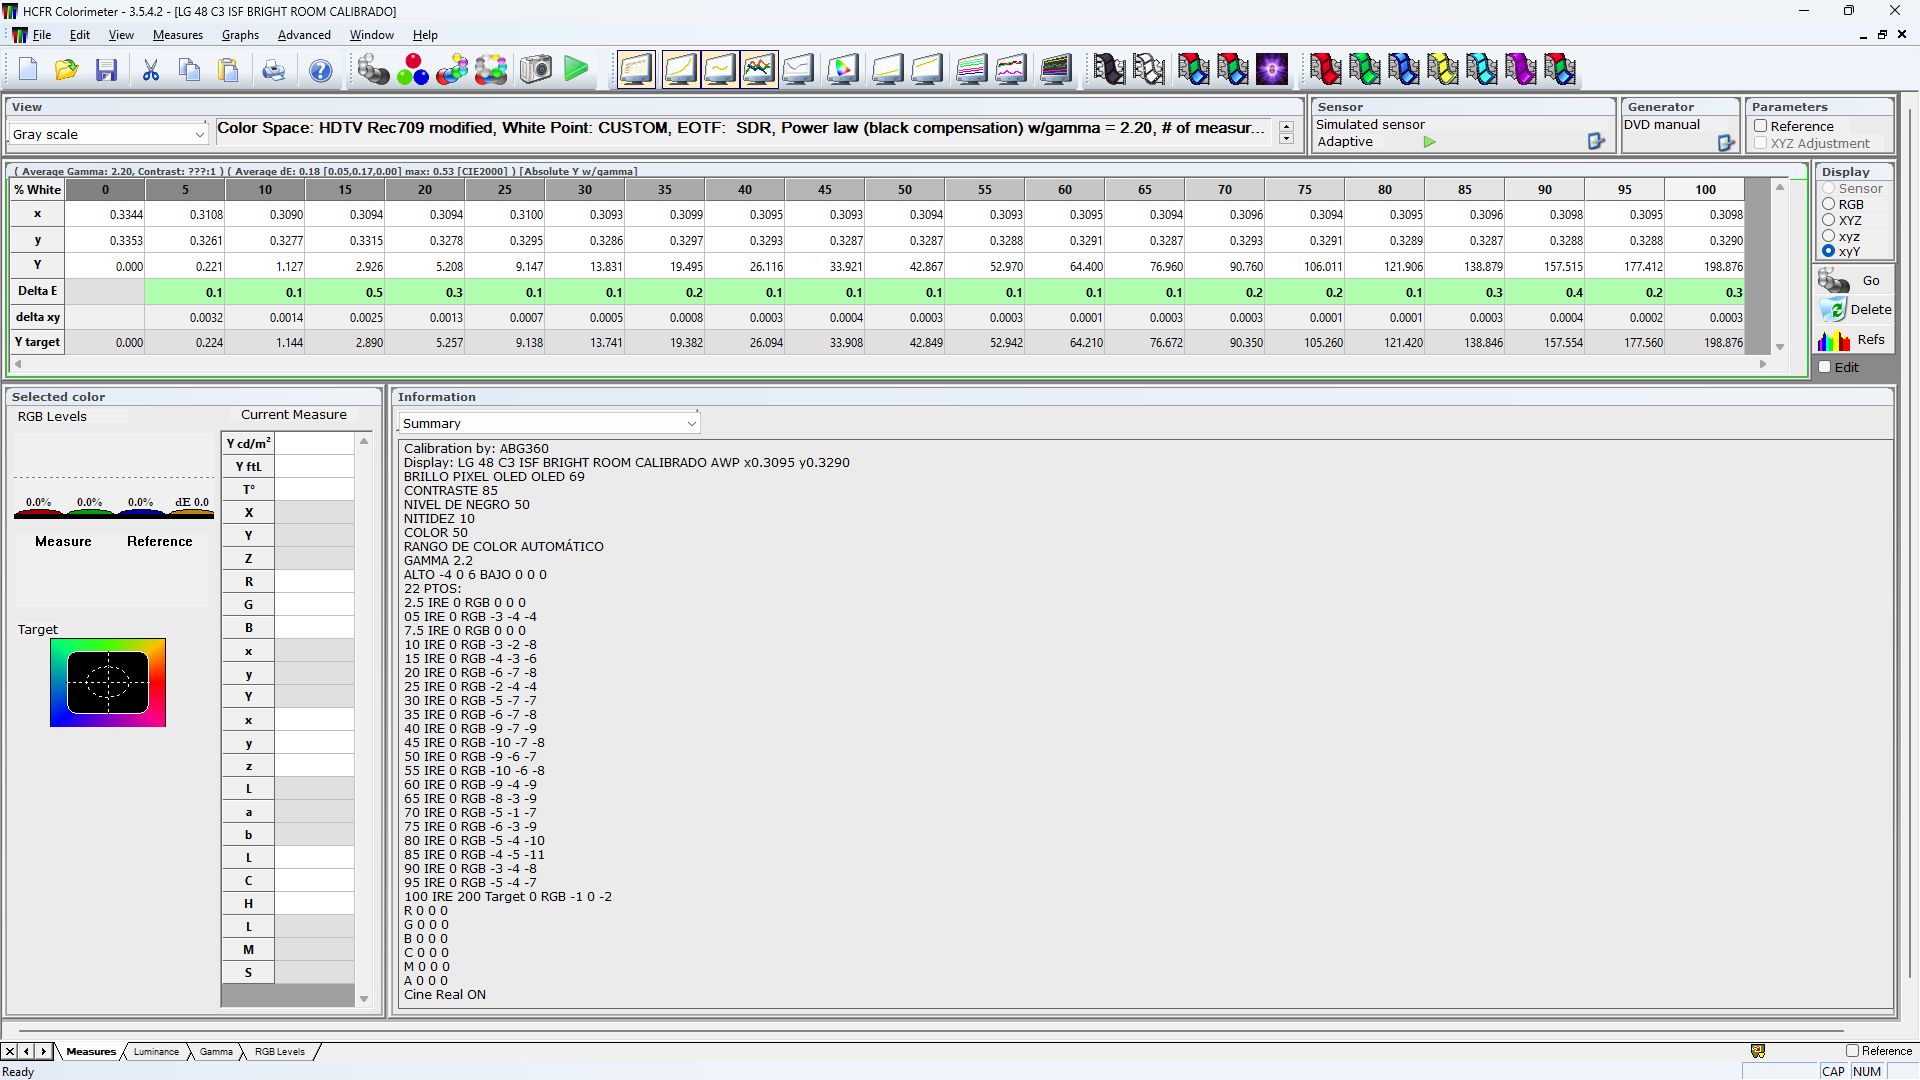
Task: Print with the printer icon
Action: click(x=273, y=70)
